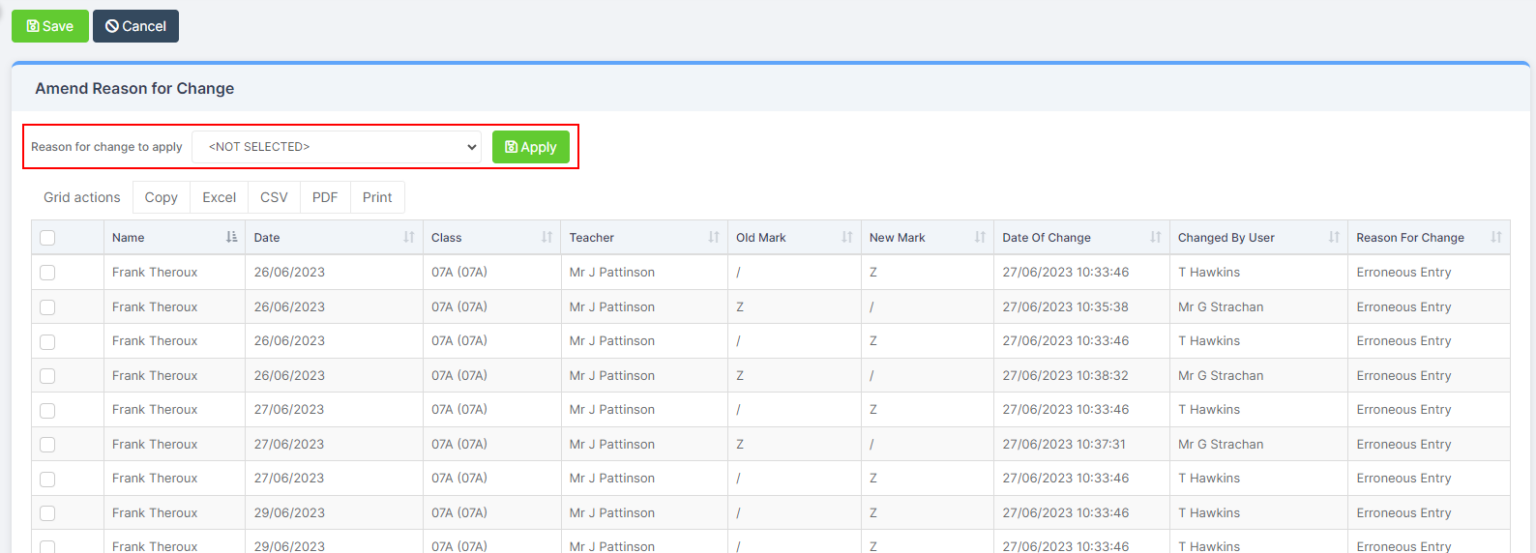Sort the Teacher column sort icon
Image resolution: width=1536 pixels, height=553 pixels.
coord(714,238)
